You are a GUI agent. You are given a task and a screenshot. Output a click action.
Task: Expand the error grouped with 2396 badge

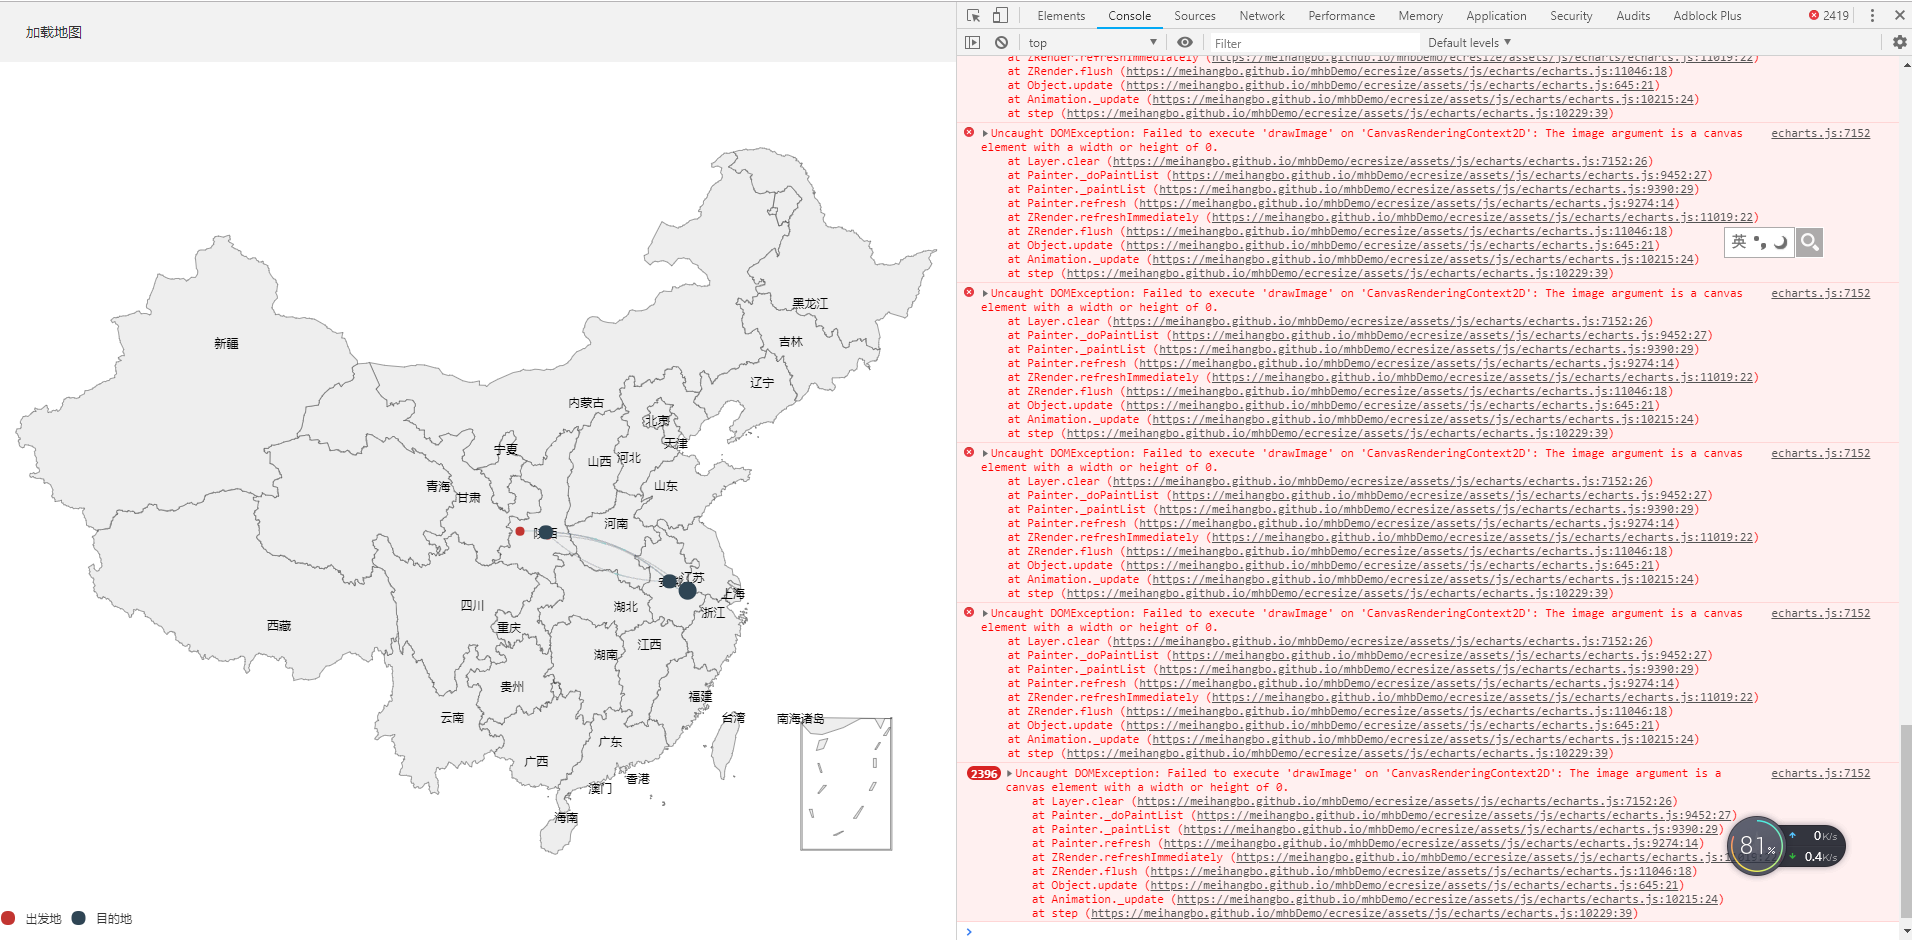pos(1009,774)
